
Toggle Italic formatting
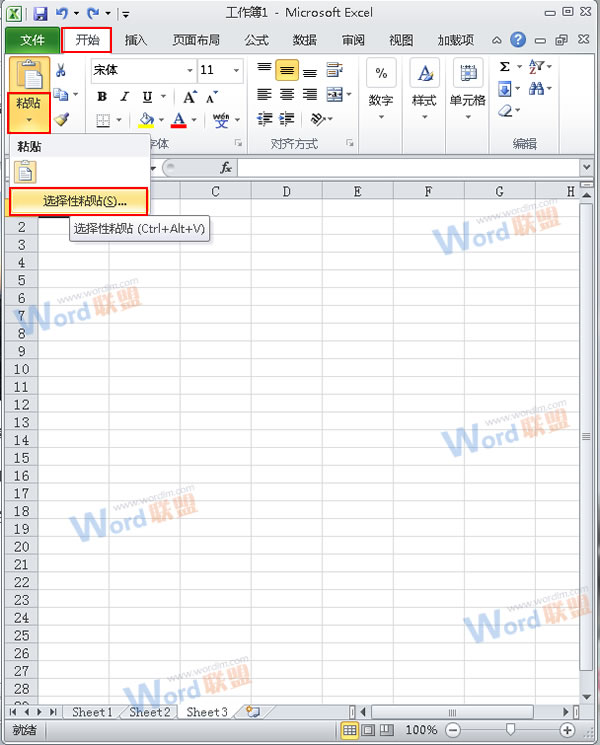pyautogui.click(x=125, y=96)
